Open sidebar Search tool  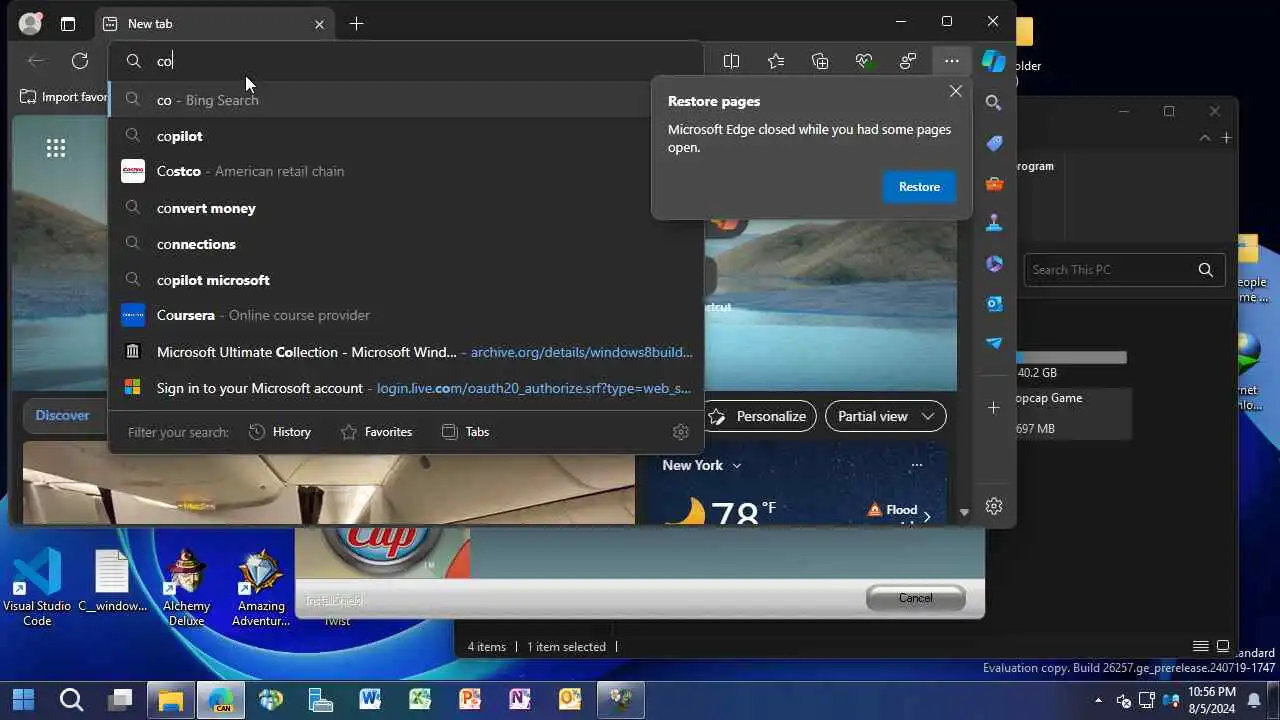[993, 103]
